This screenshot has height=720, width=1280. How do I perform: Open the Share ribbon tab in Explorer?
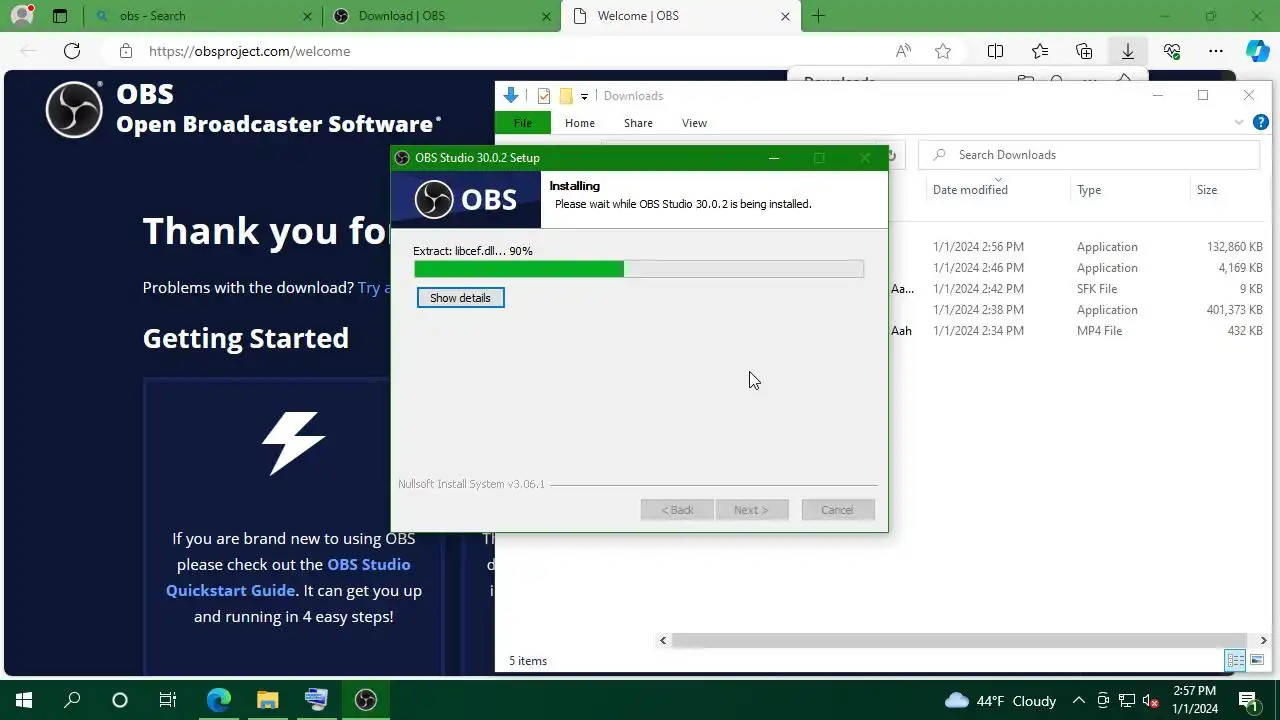tap(638, 123)
